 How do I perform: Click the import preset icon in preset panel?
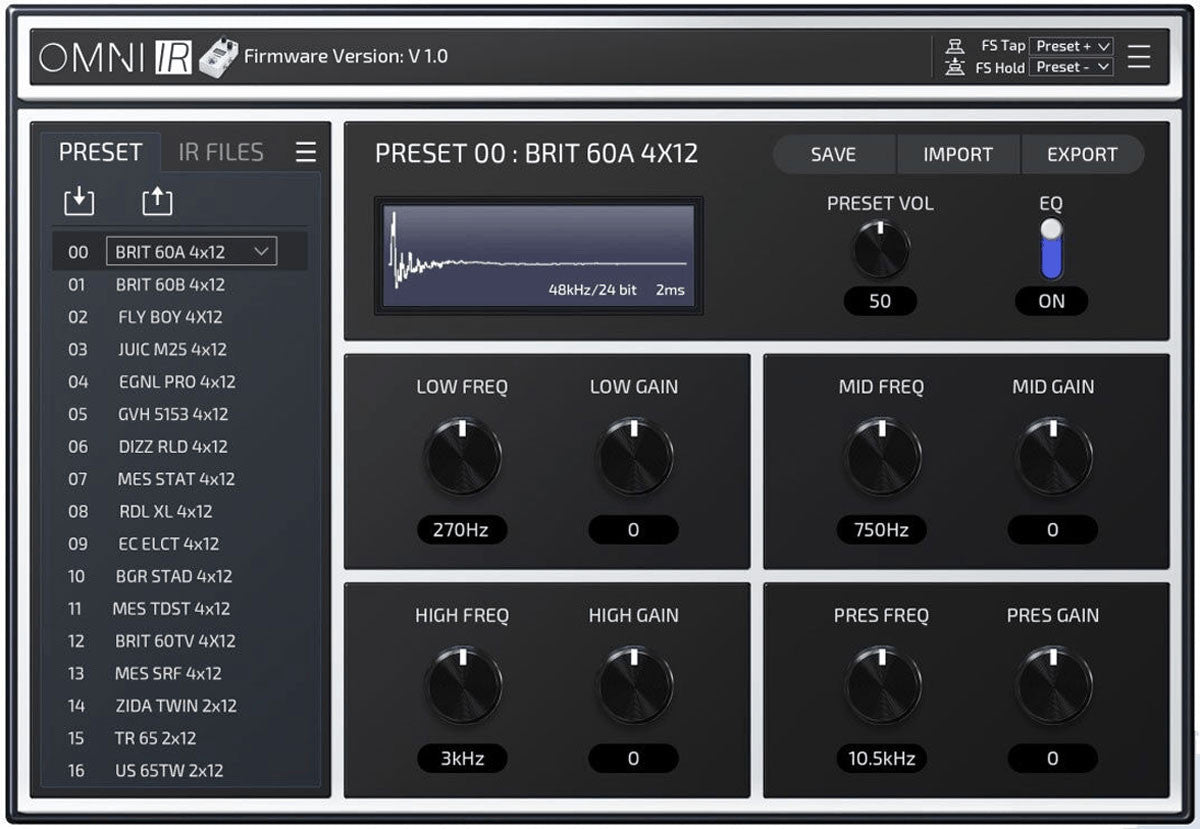tap(79, 201)
